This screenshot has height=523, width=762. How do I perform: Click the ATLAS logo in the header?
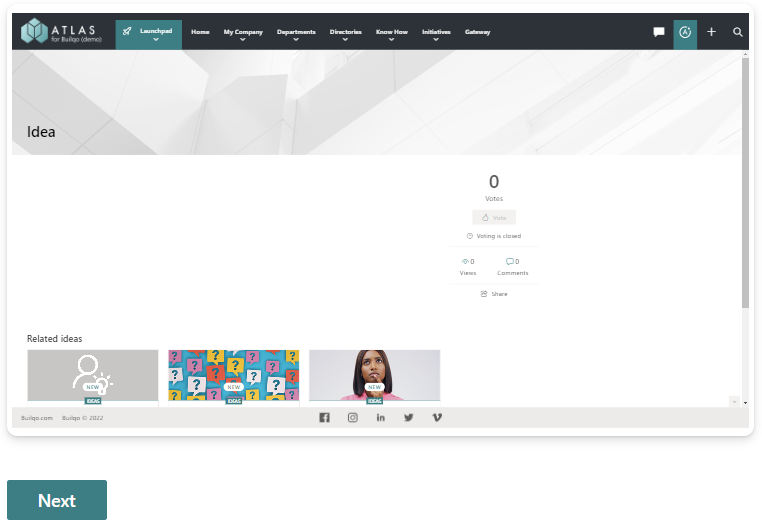pos(62,32)
